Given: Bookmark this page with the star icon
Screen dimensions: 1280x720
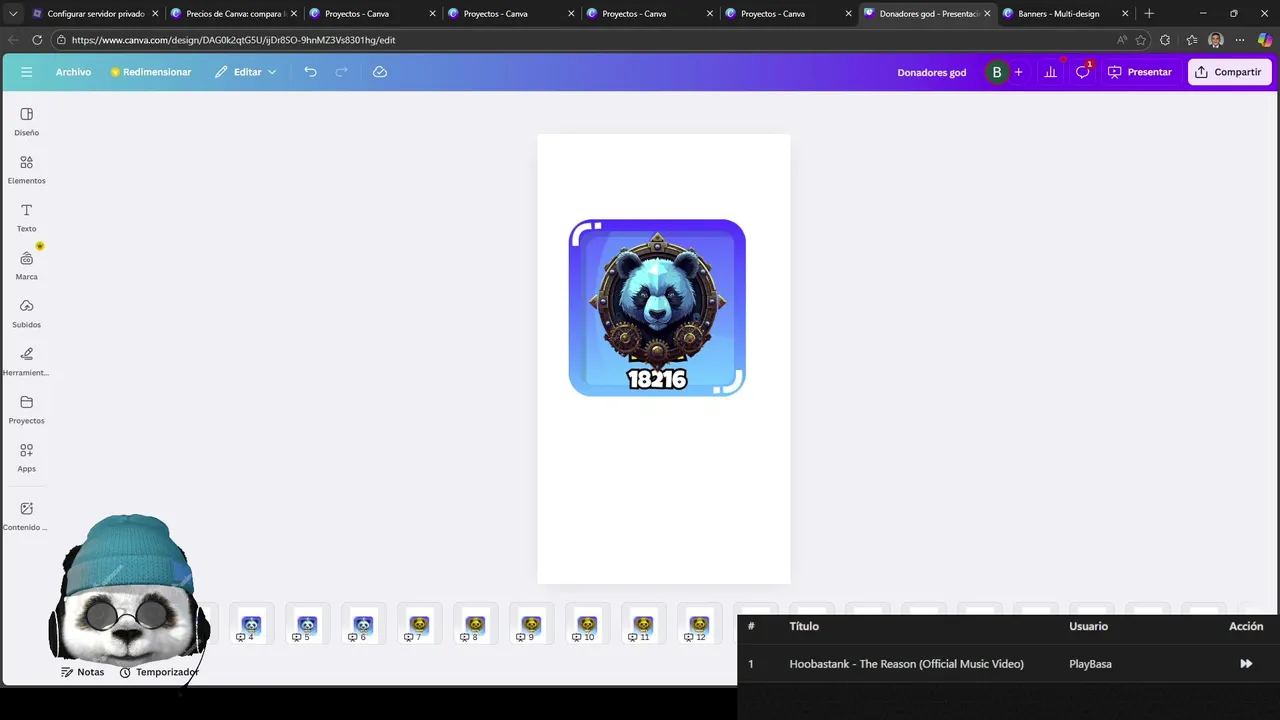Looking at the screenshot, I should (1141, 40).
